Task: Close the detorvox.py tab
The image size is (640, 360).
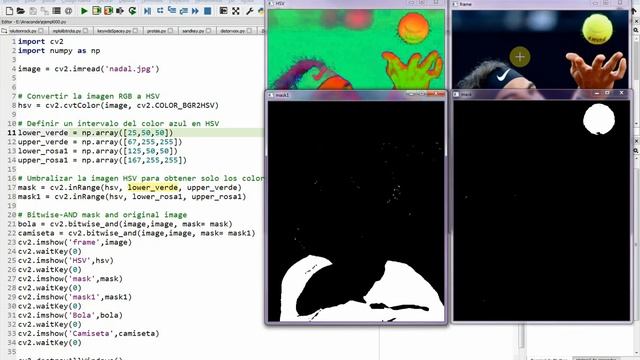Action: coord(249,31)
